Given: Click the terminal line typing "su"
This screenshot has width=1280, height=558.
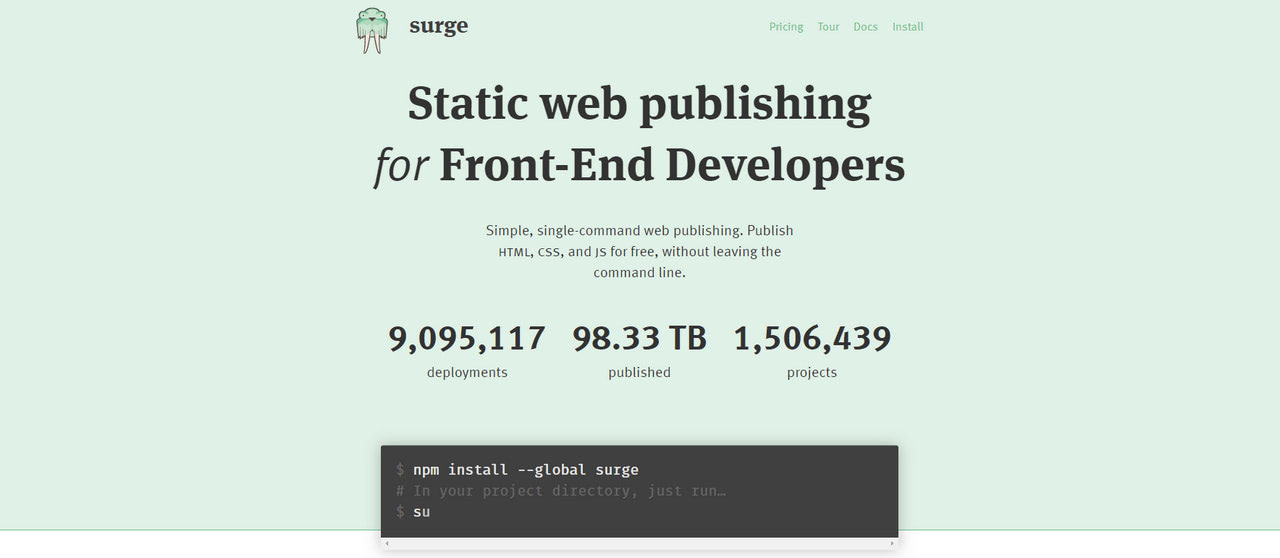Looking at the screenshot, I should pyautogui.click(x=413, y=511).
